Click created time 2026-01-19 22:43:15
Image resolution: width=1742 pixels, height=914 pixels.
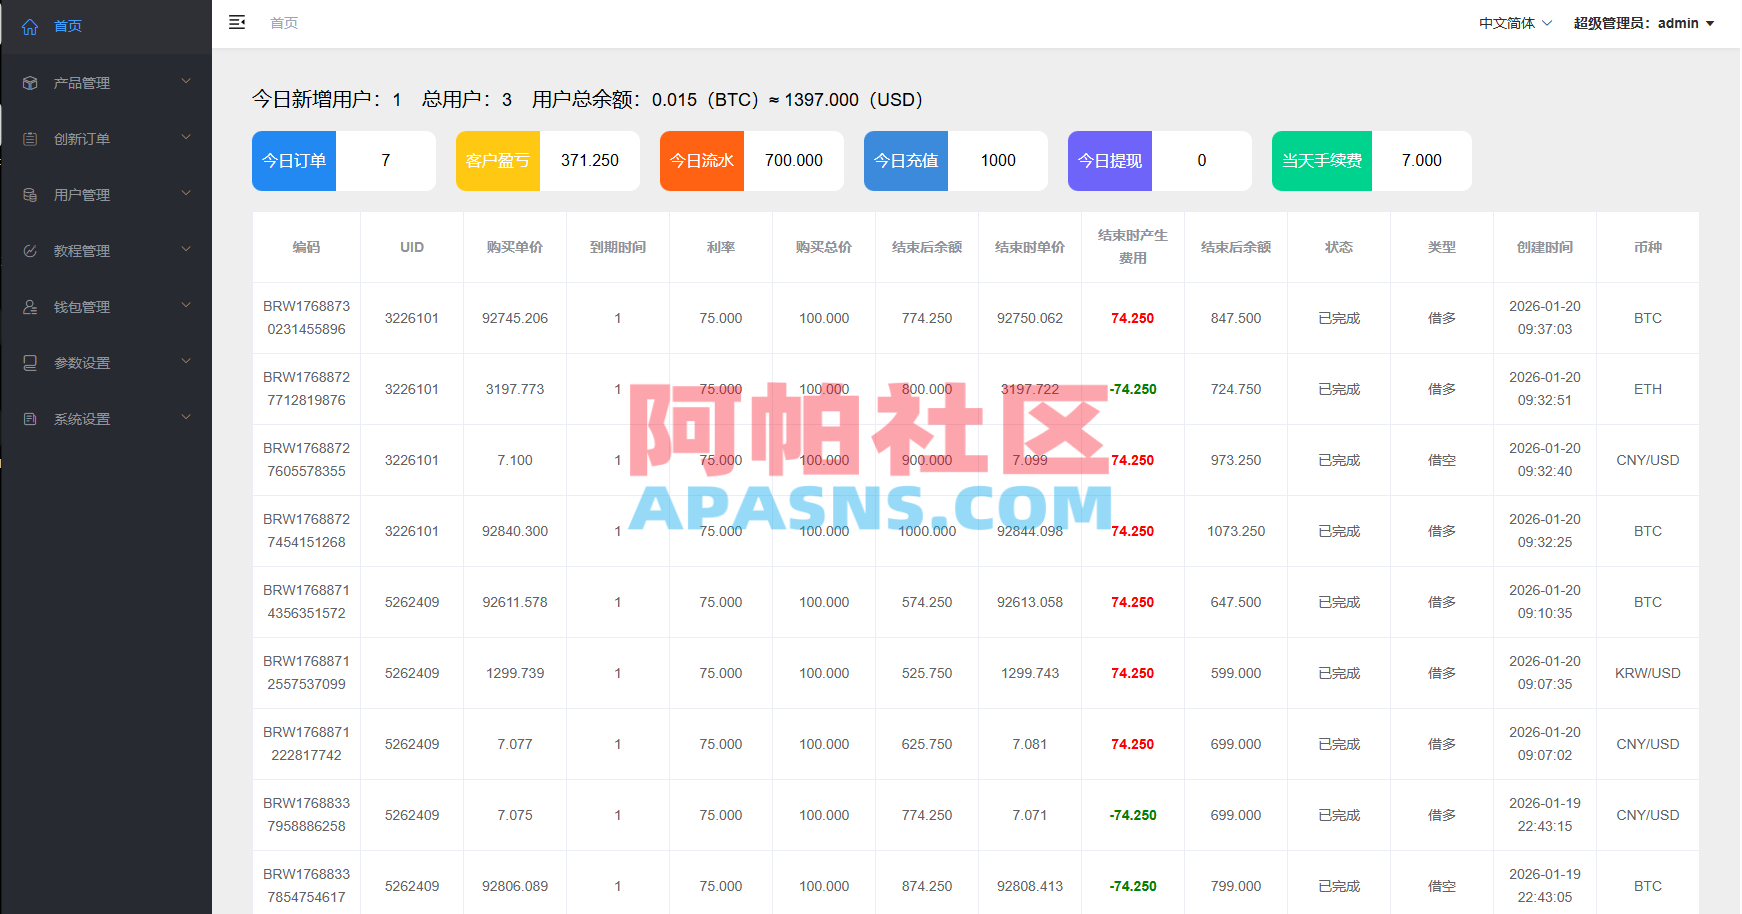point(1545,815)
